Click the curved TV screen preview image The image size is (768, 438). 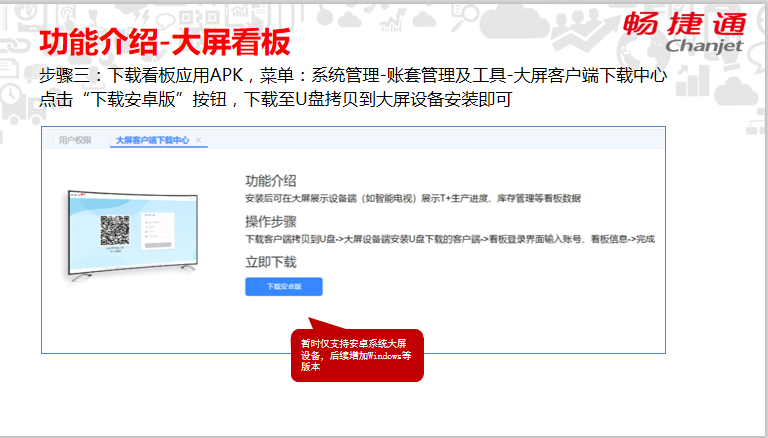point(132,235)
